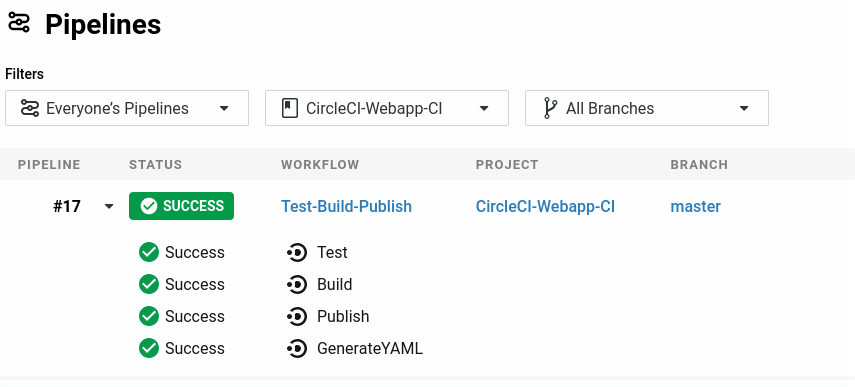
Task: Click the BRANCH column header
Action: (x=699, y=165)
